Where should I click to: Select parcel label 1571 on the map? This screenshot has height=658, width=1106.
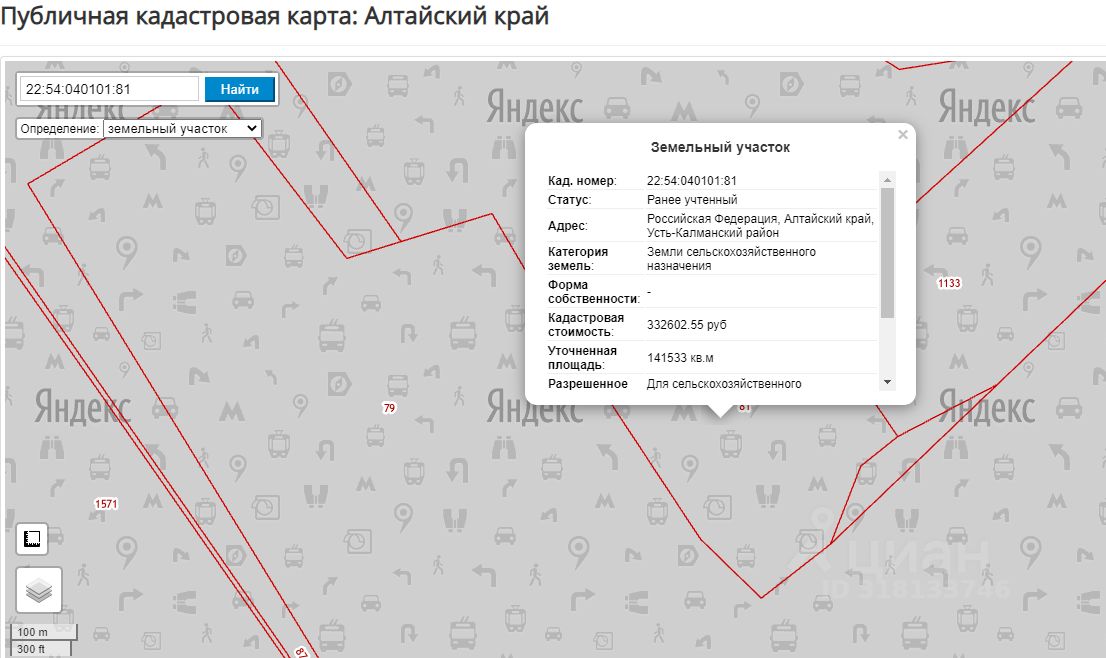(107, 504)
